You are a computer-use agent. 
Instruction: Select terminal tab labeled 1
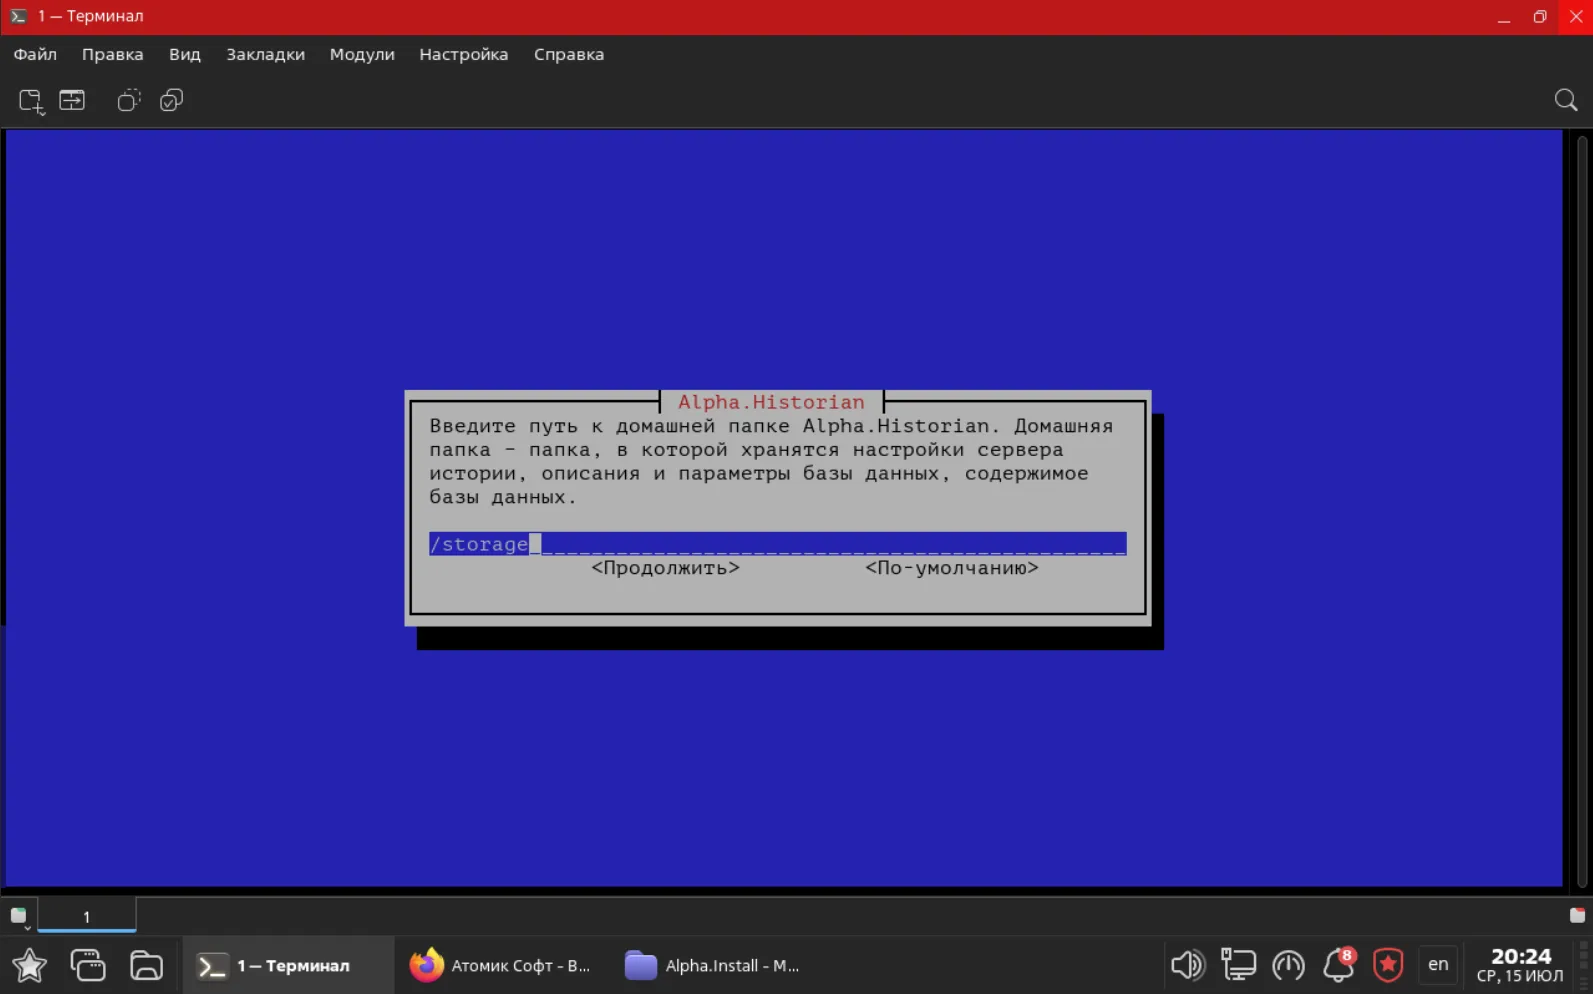(87, 916)
